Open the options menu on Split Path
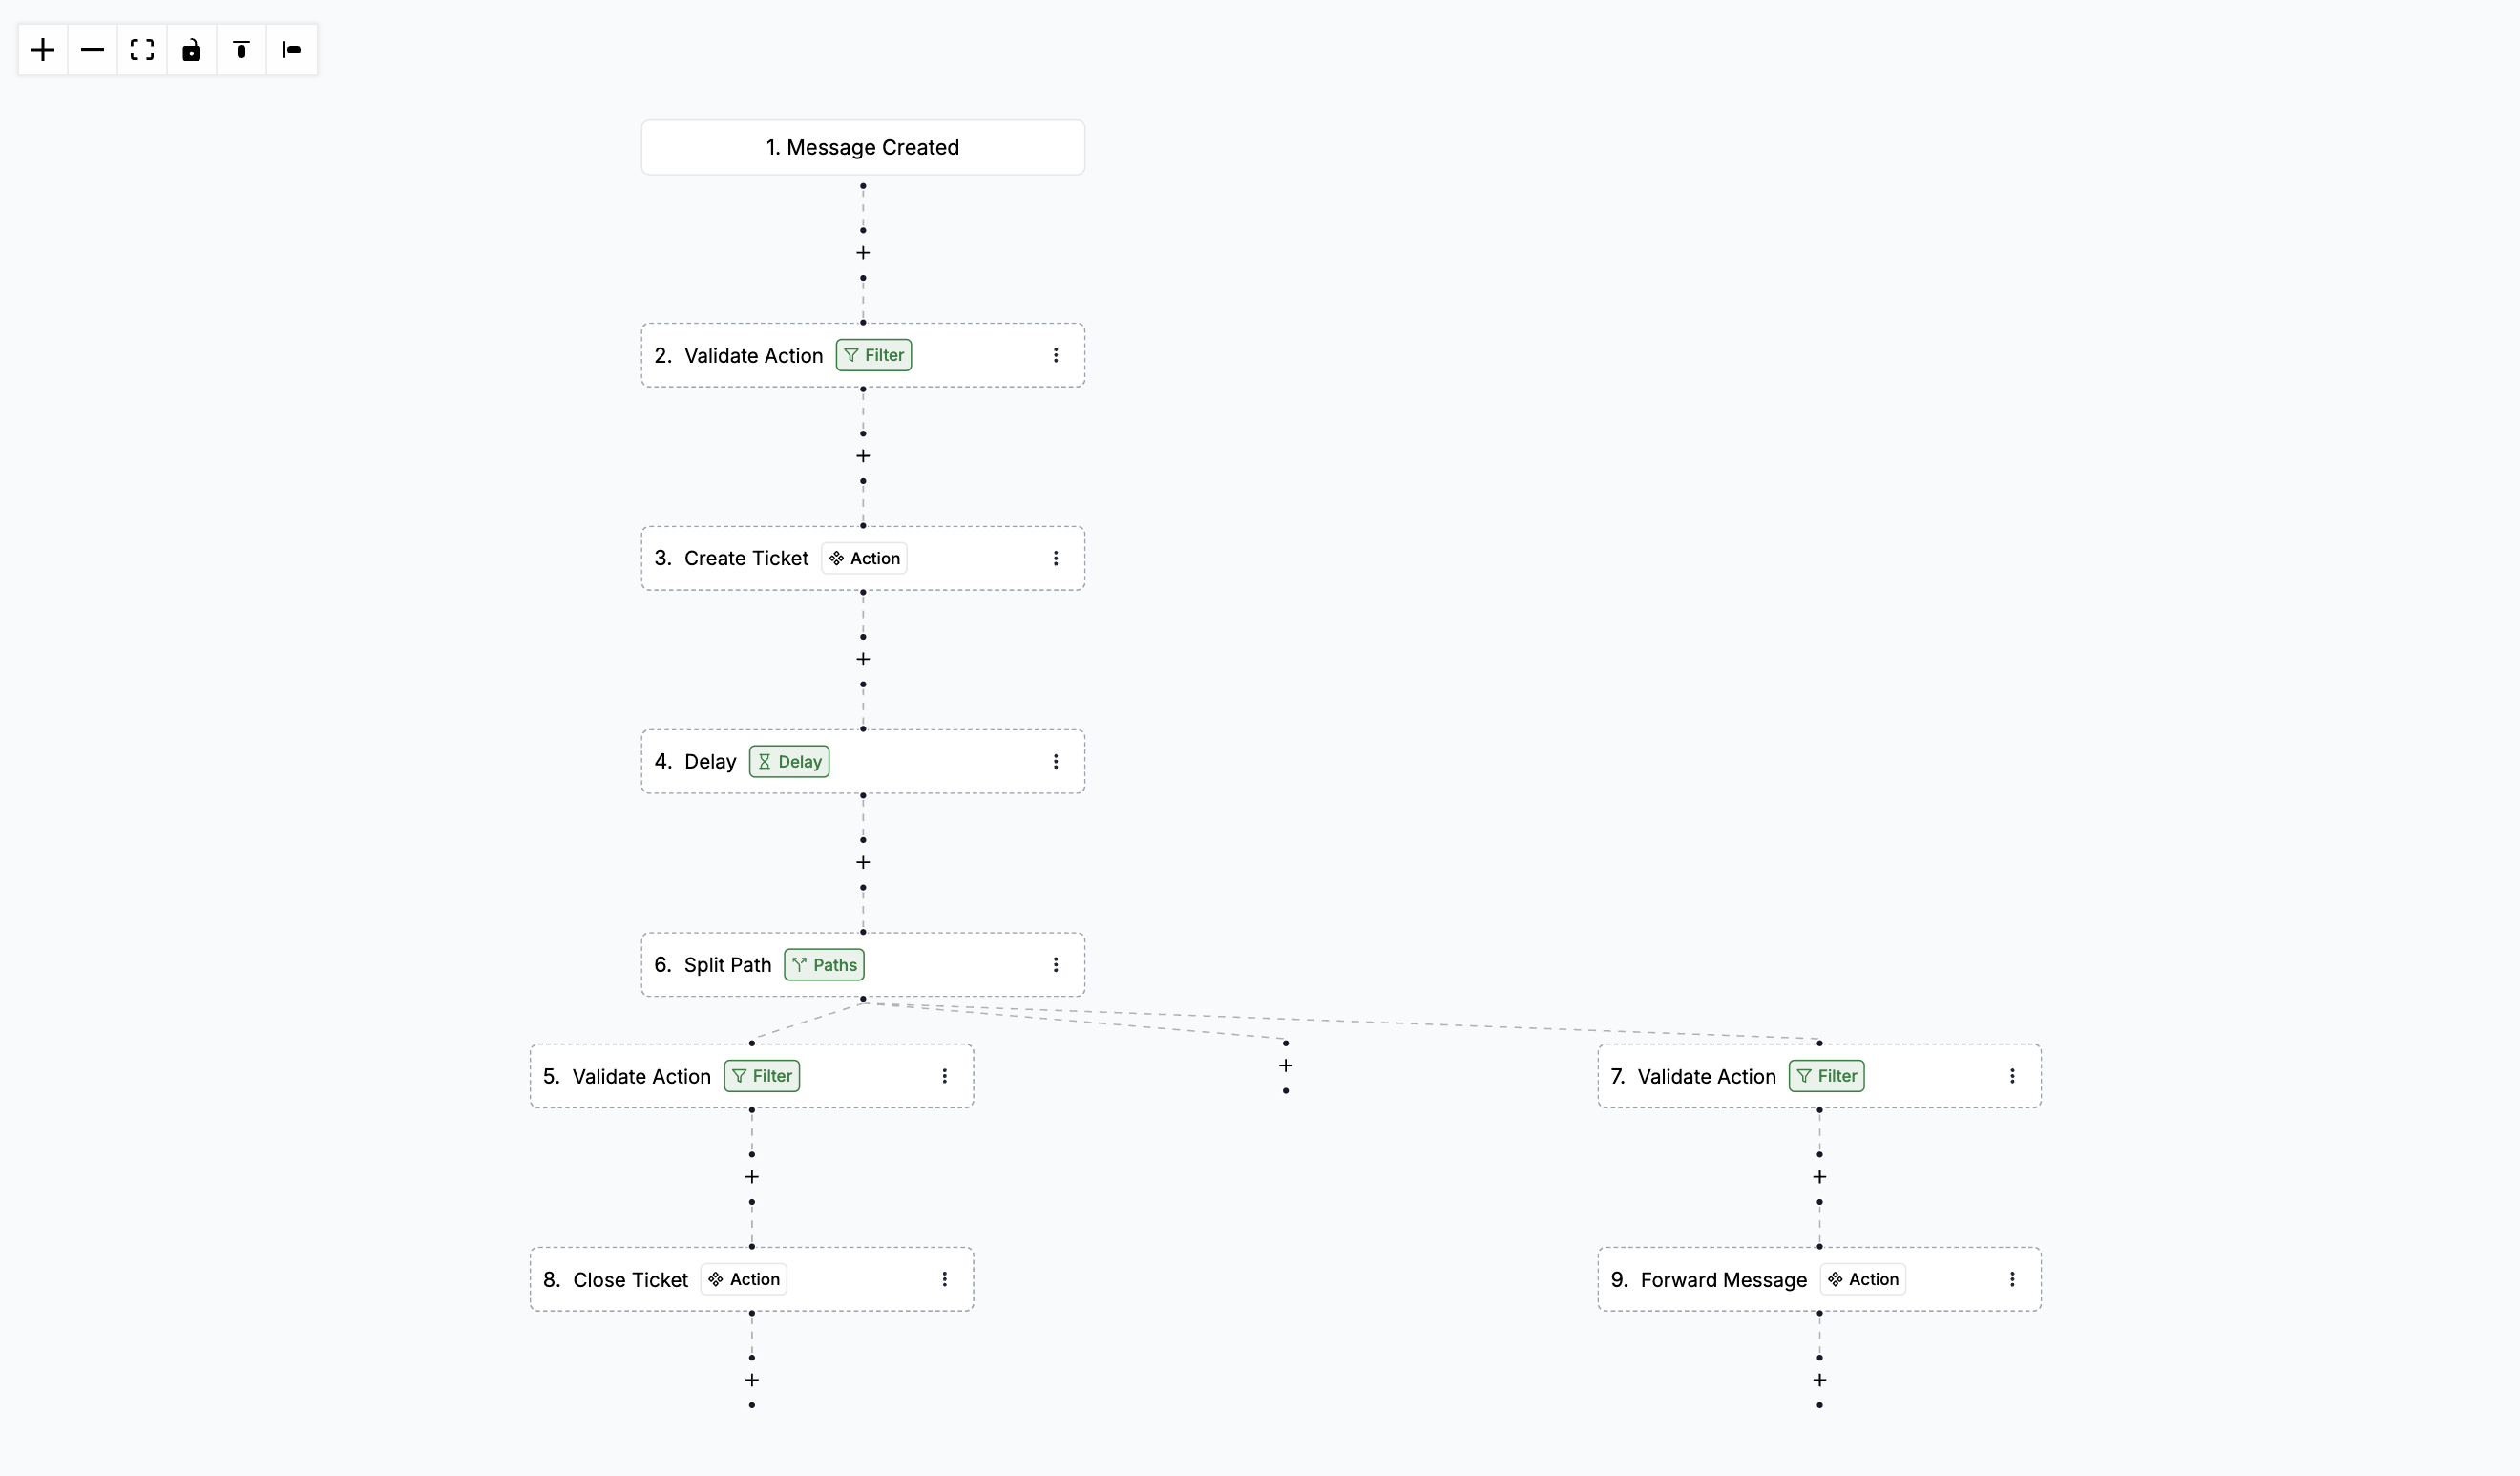2520x1476 pixels. [1056, 964]
